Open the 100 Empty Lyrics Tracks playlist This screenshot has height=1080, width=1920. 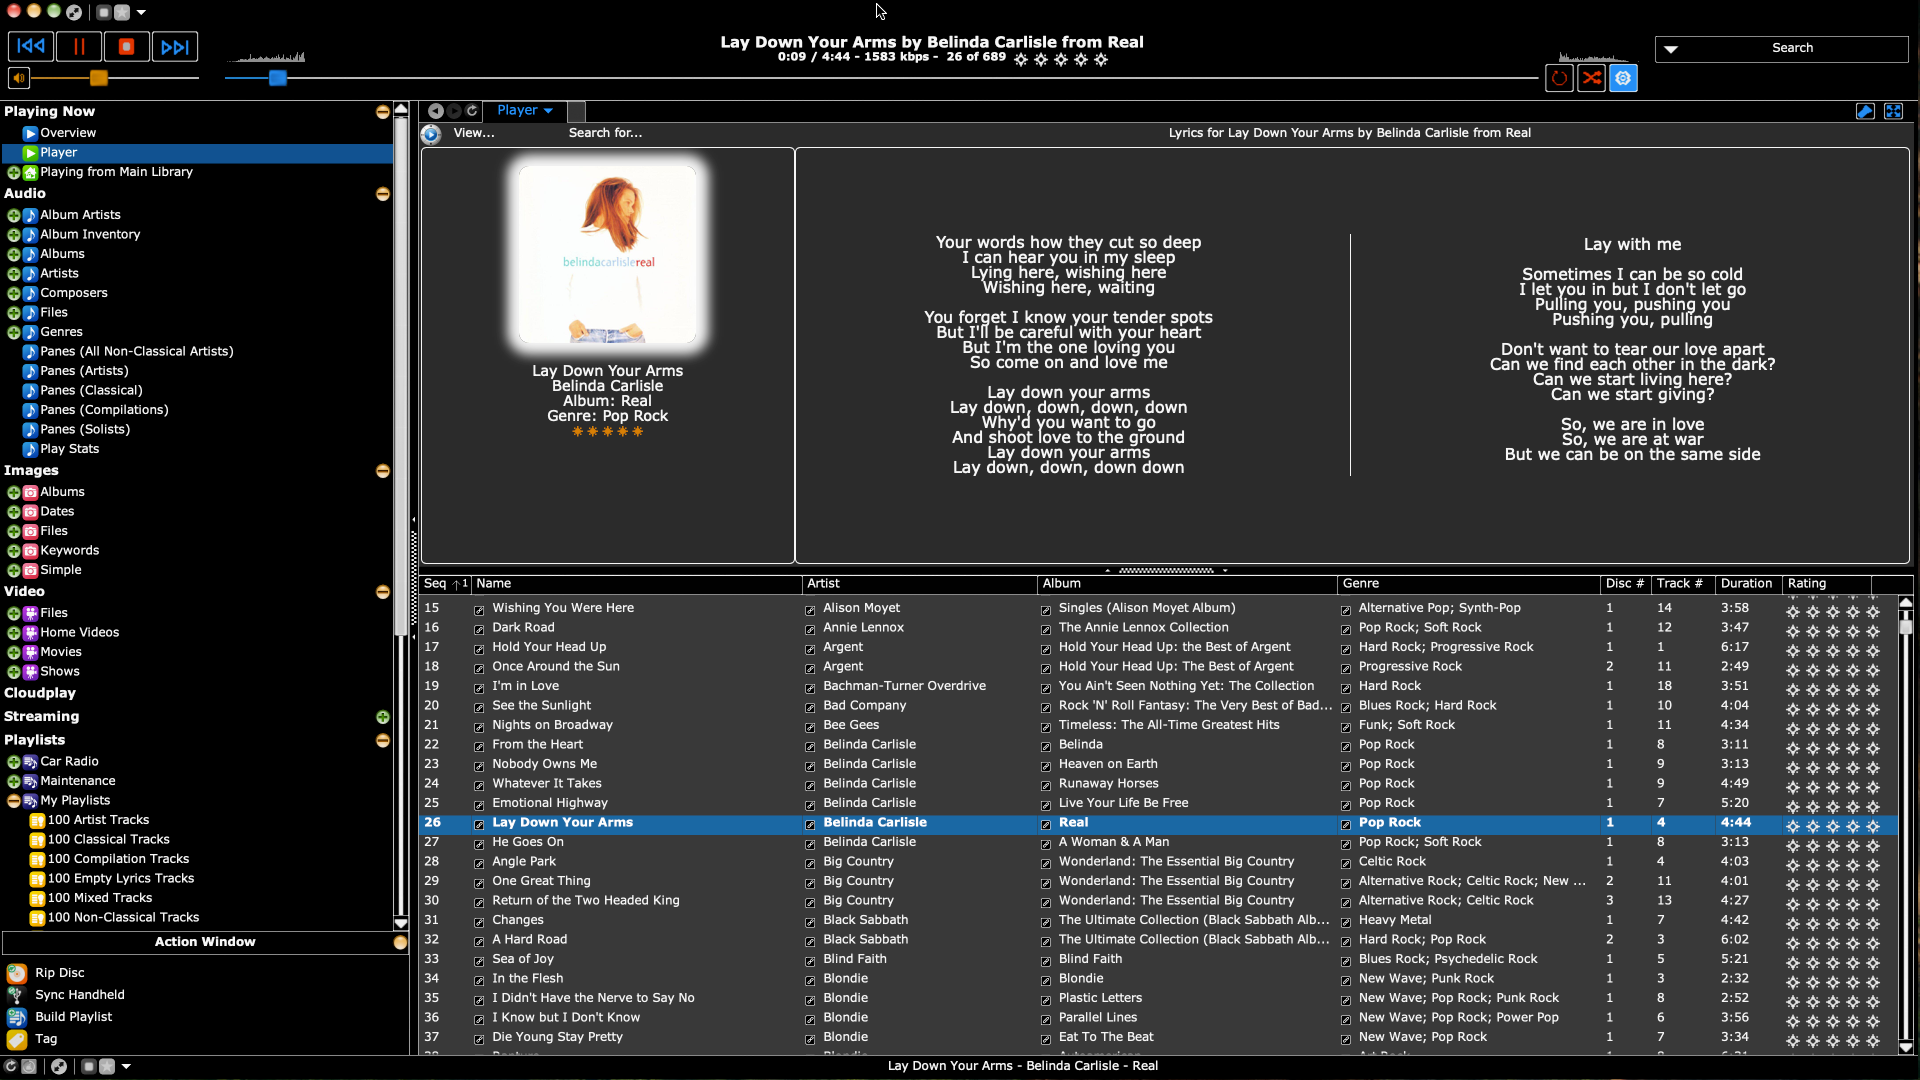click(x=121, y=879)
